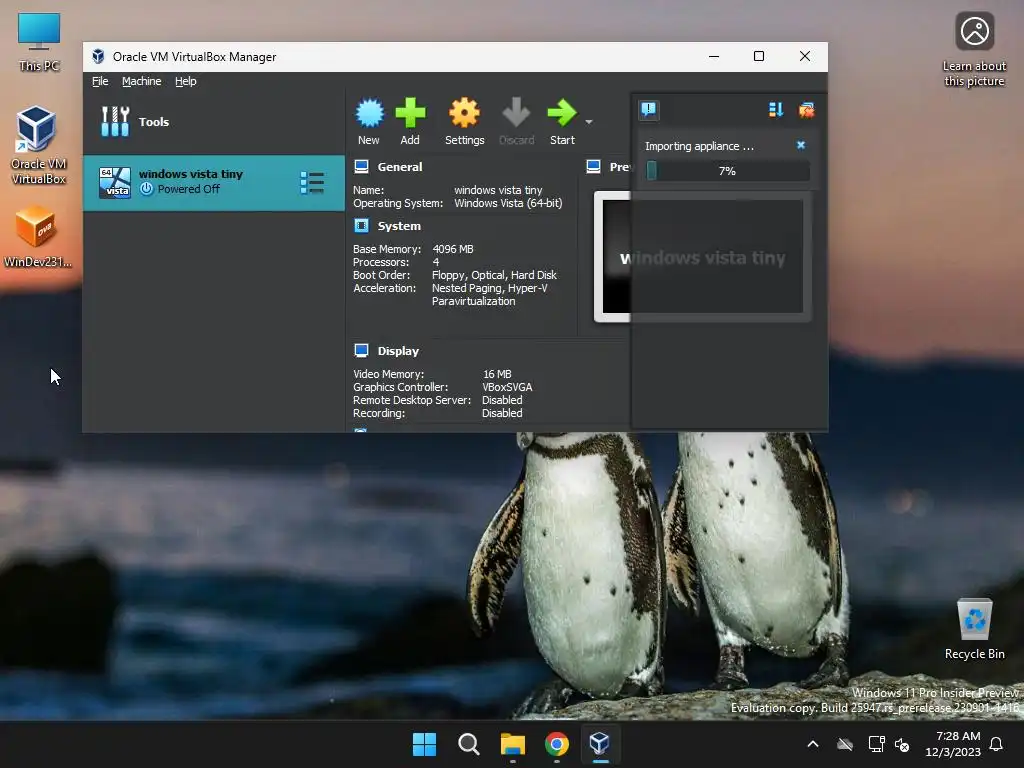Click the import progress bar at 7%
This screenshot has height=768, width=1024.
[727, 170]
